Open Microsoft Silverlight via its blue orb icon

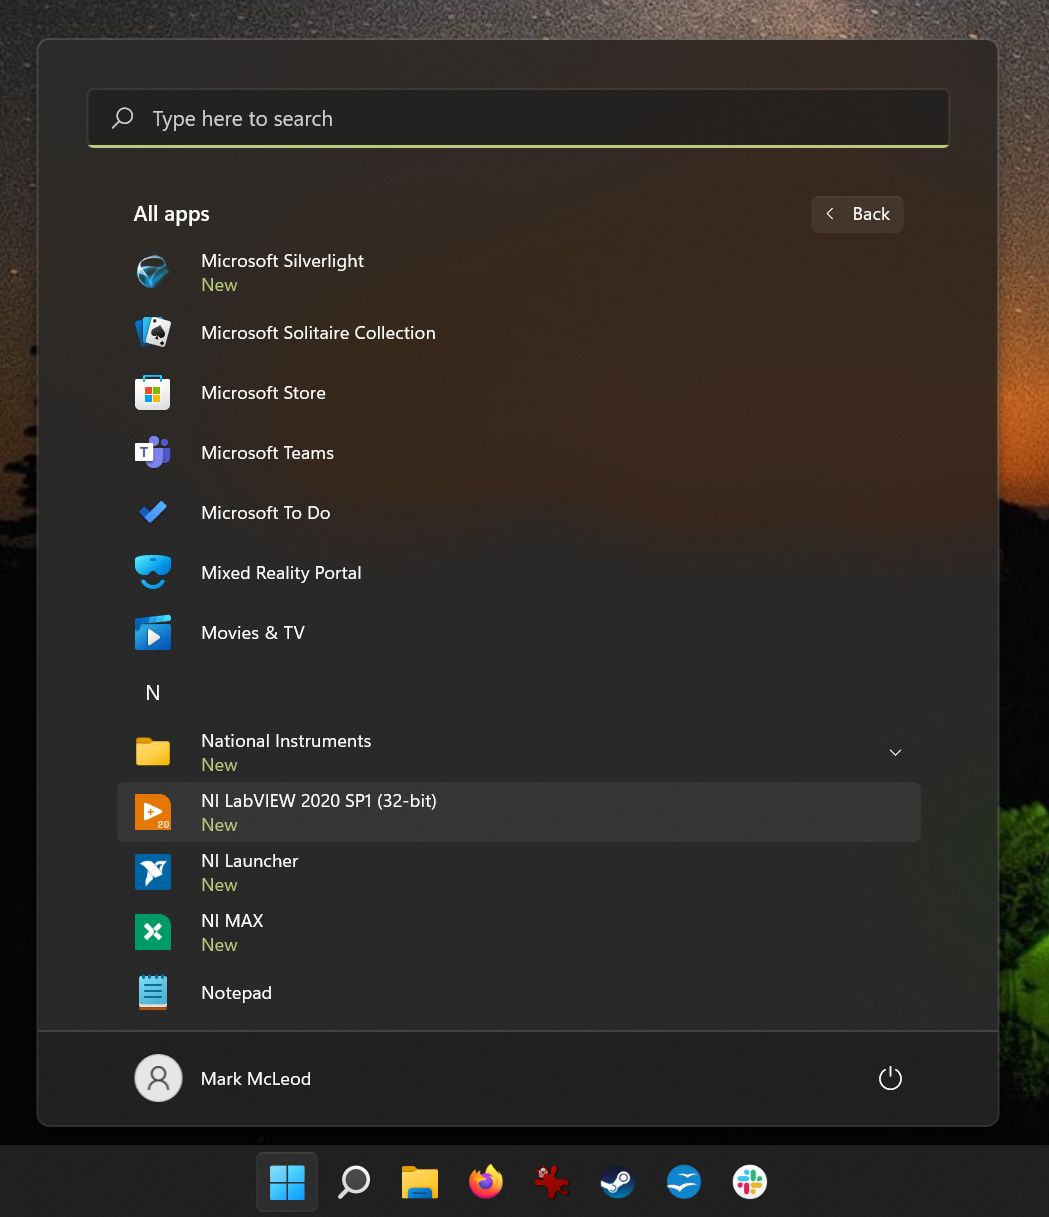[153, 272]
